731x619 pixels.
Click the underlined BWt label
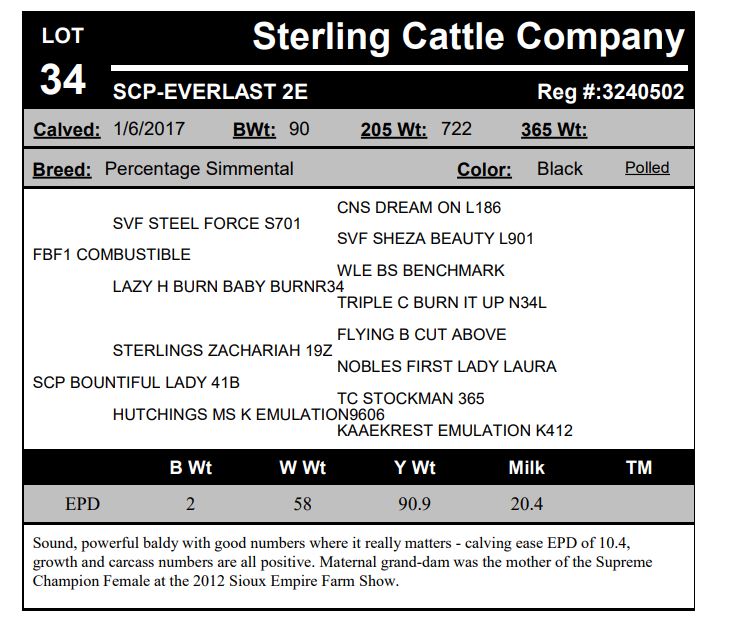pyautogui.click(x=255, y=130)
